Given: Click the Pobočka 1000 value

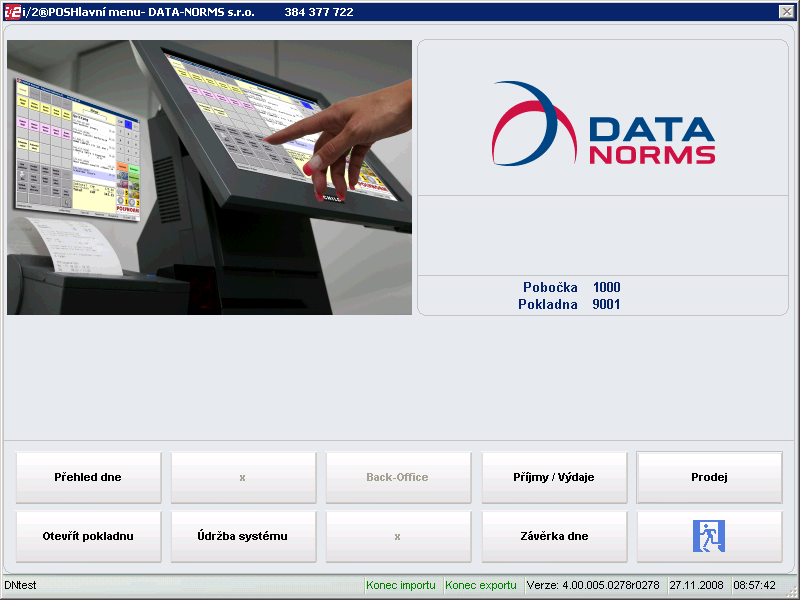Looking at the screenshot, I should pyautogui.click(x=607, y=287).
